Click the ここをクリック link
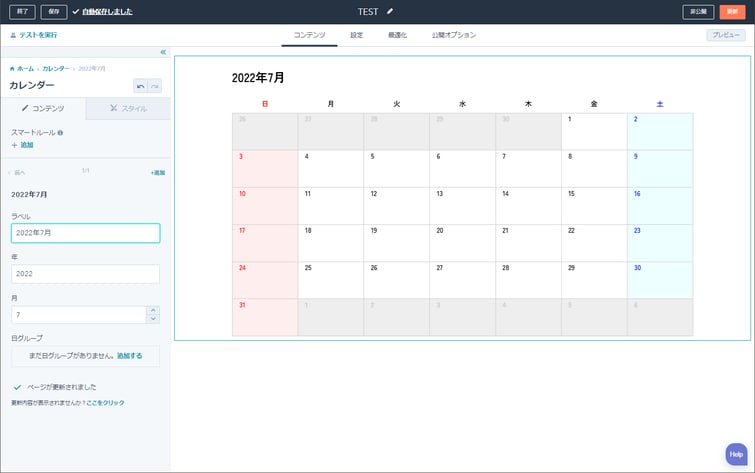 [x=105, y=402]
